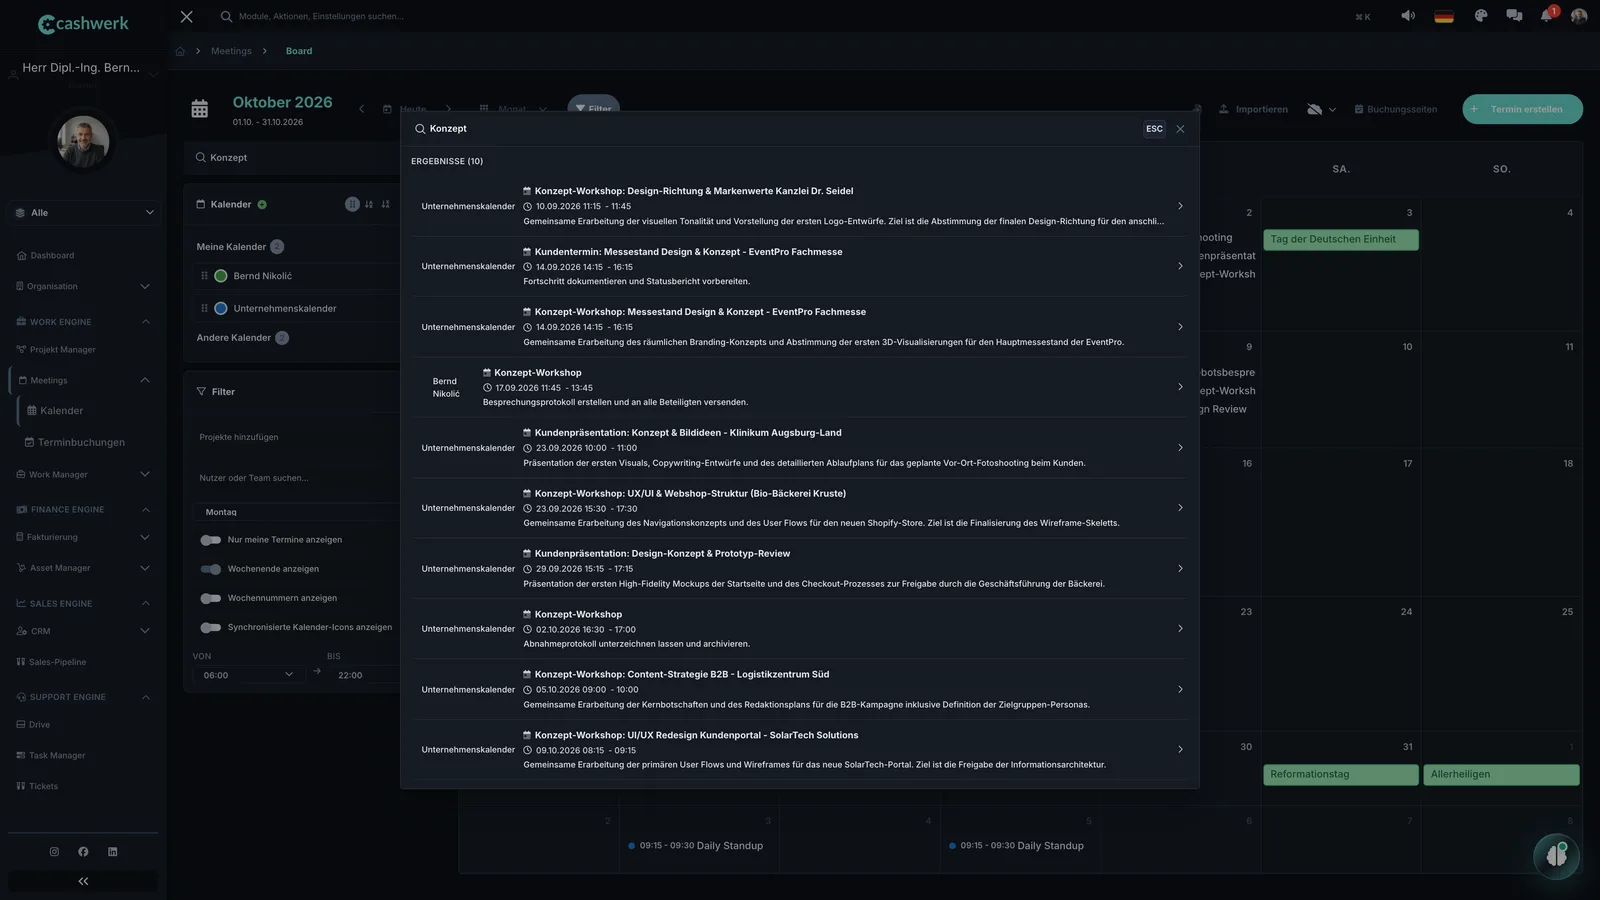
Task: Open the VON 06:00 time dropdown
Action: 248,675
